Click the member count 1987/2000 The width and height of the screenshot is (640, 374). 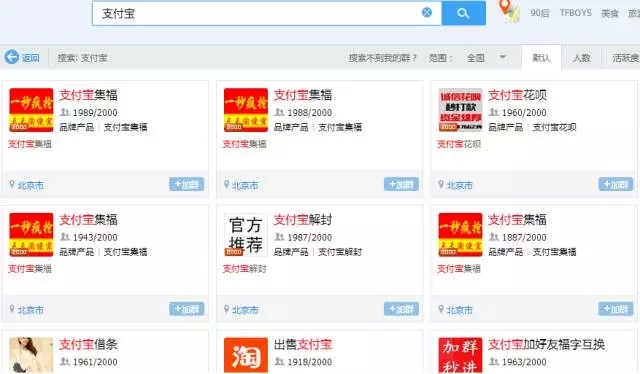click(309, 237)
